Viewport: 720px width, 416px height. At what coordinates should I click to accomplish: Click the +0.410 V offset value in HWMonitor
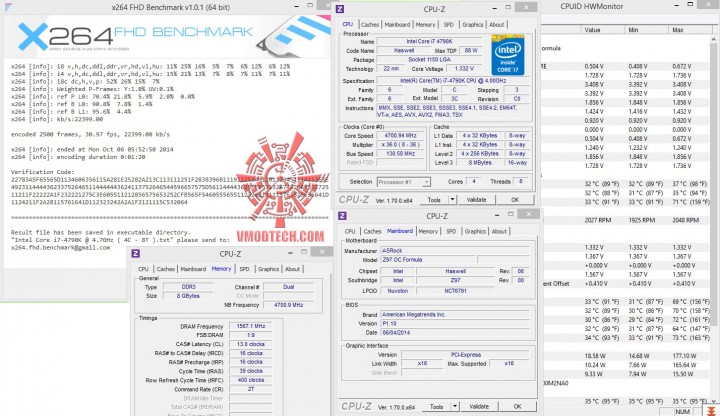[596, 284]
